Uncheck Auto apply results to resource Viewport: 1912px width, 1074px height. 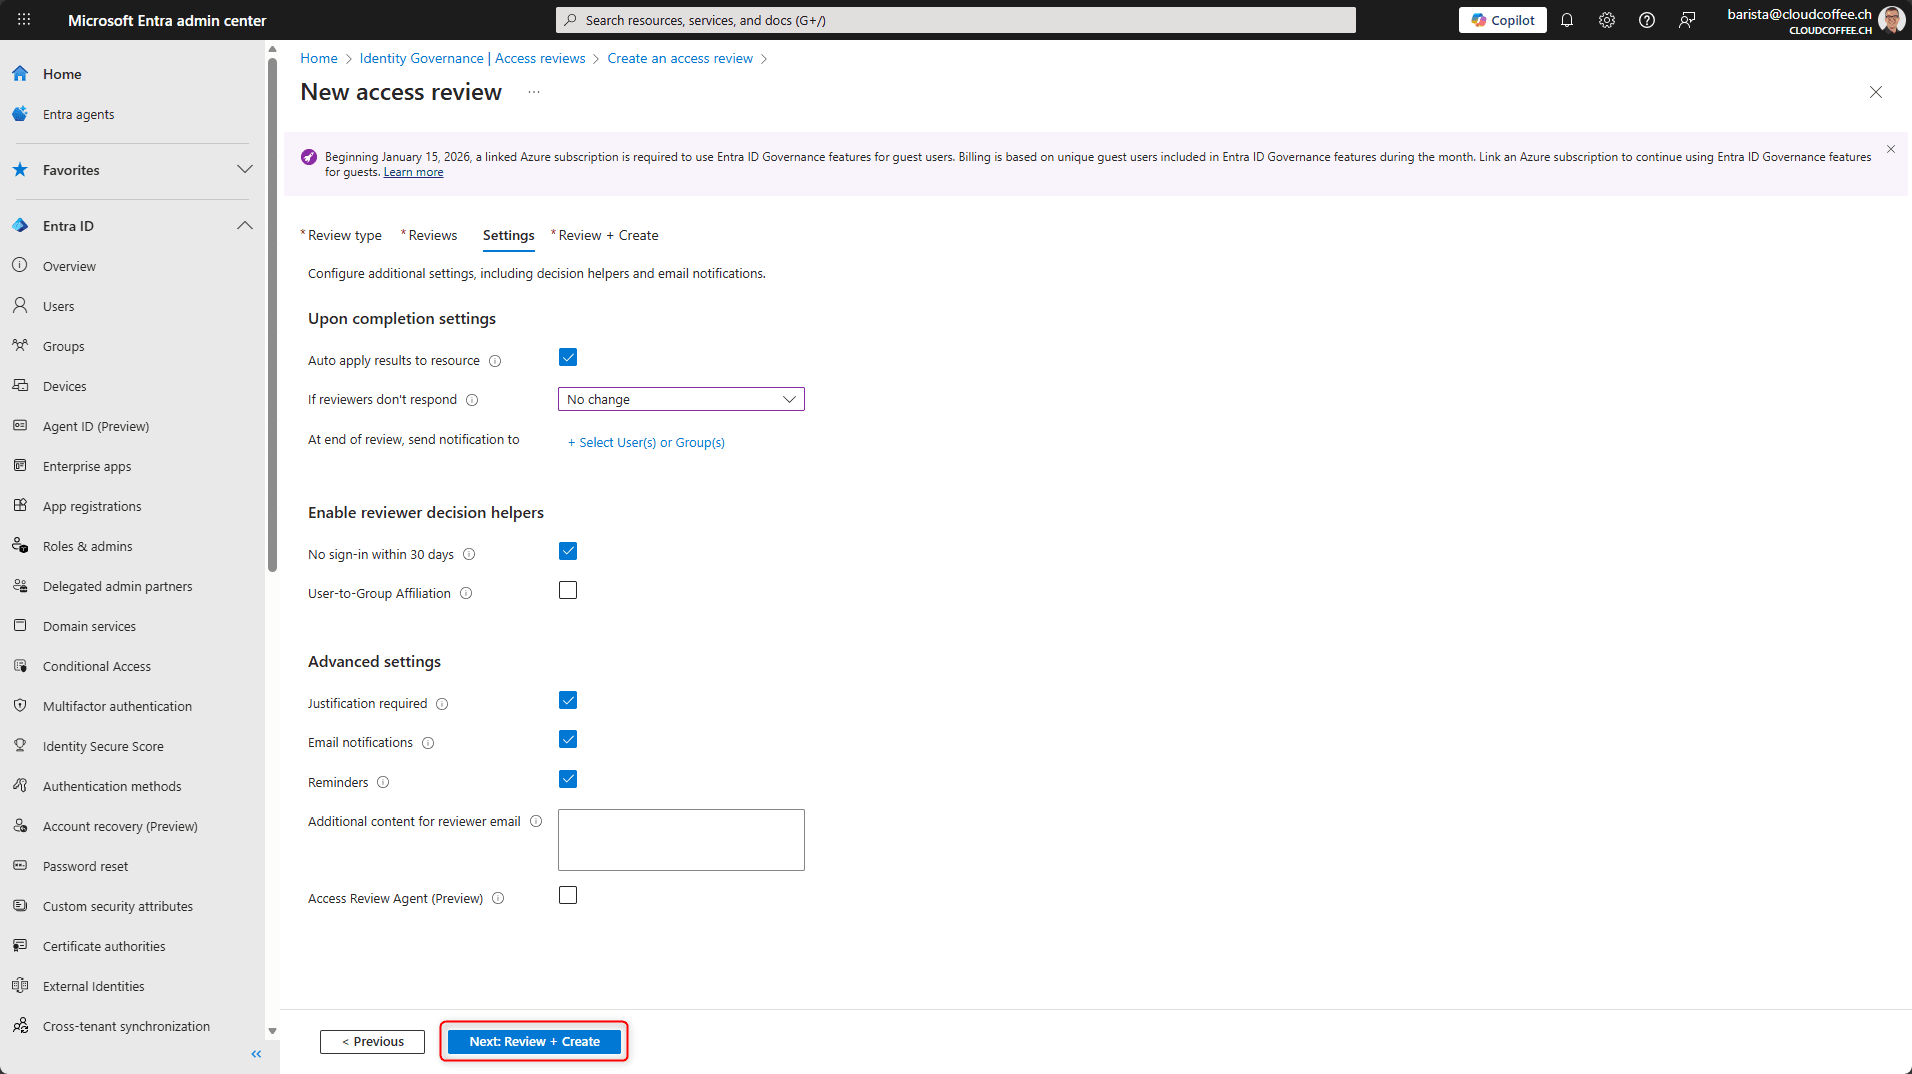click(x=568, y=358)
